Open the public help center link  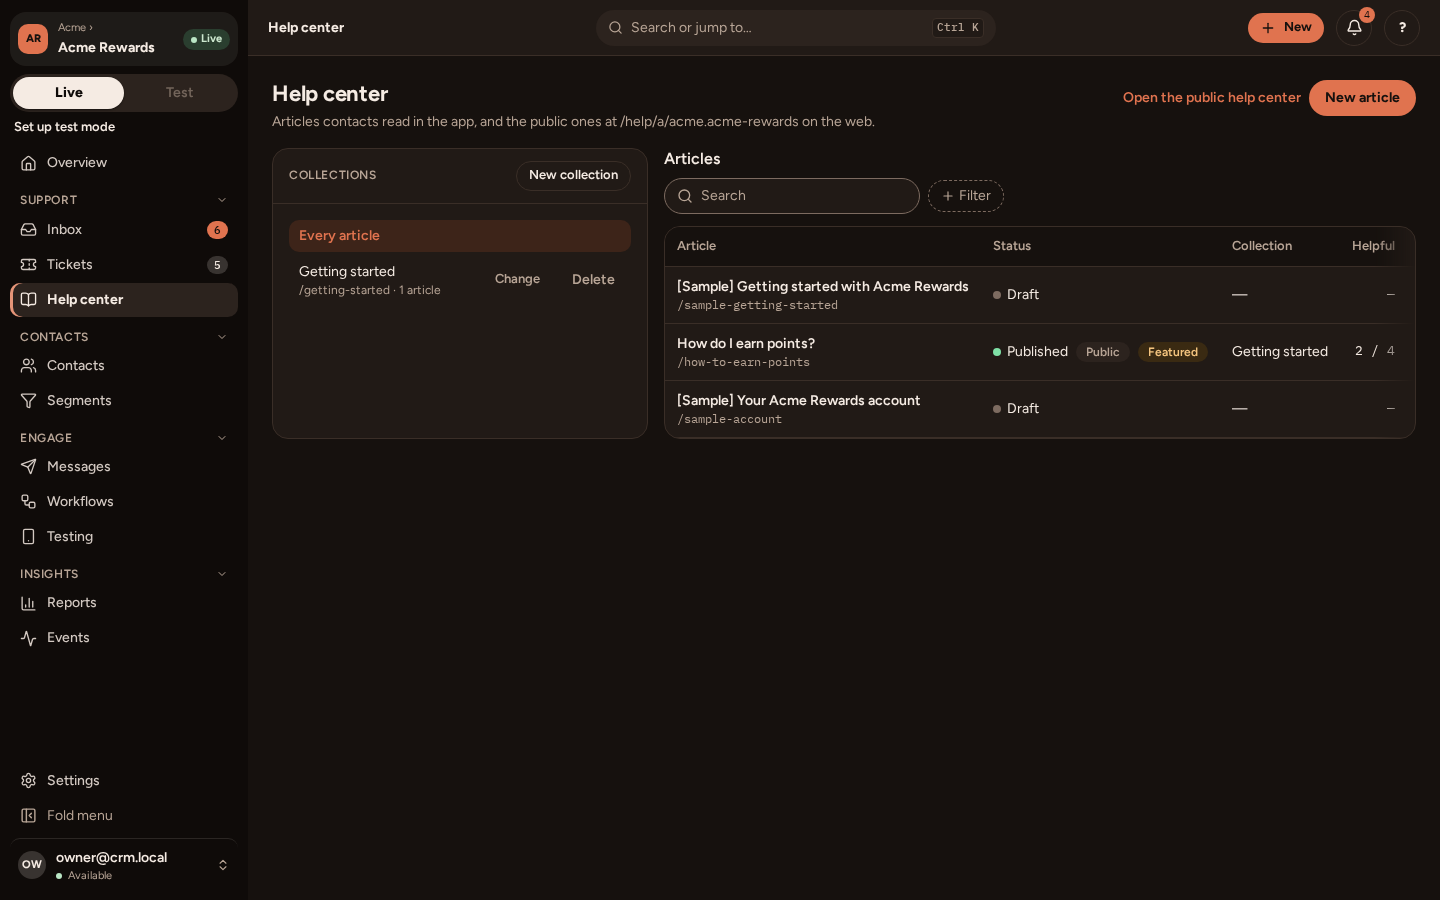[x=1212, y=98]
